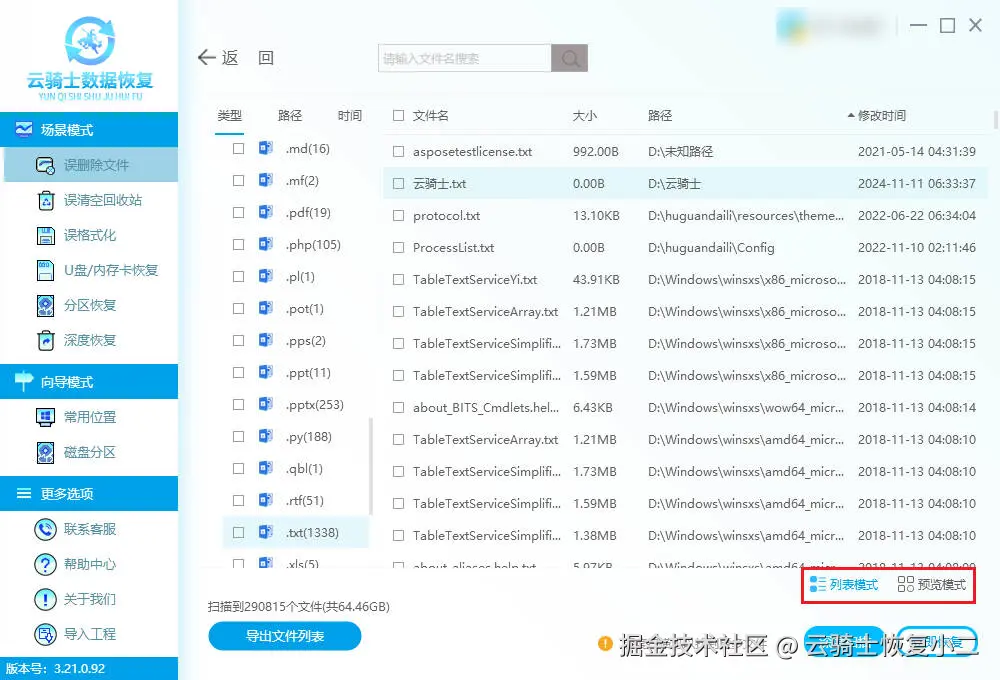Open 常用位置 windows icon
The image size is (1000, 680).
(45, 417)
